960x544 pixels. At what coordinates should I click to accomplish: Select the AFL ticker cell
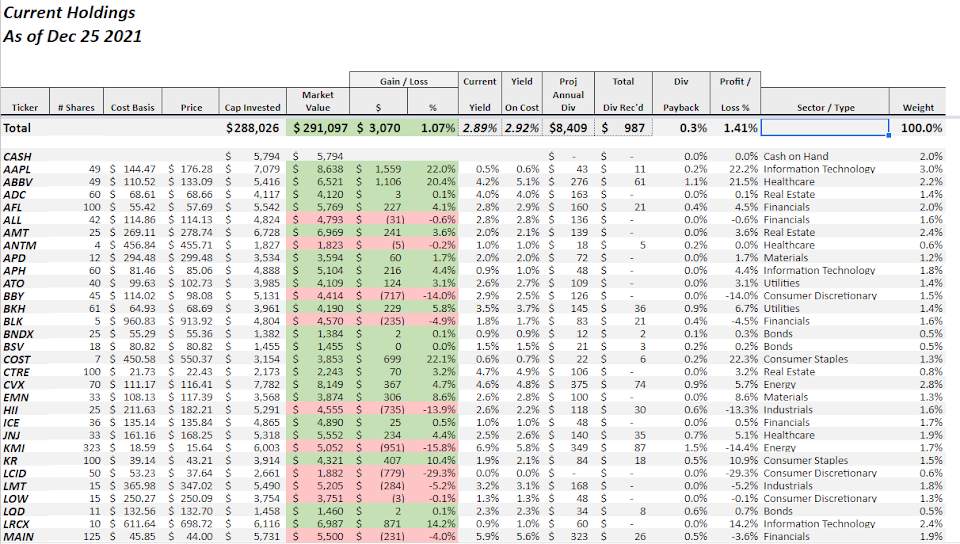[x=13, y=207]
